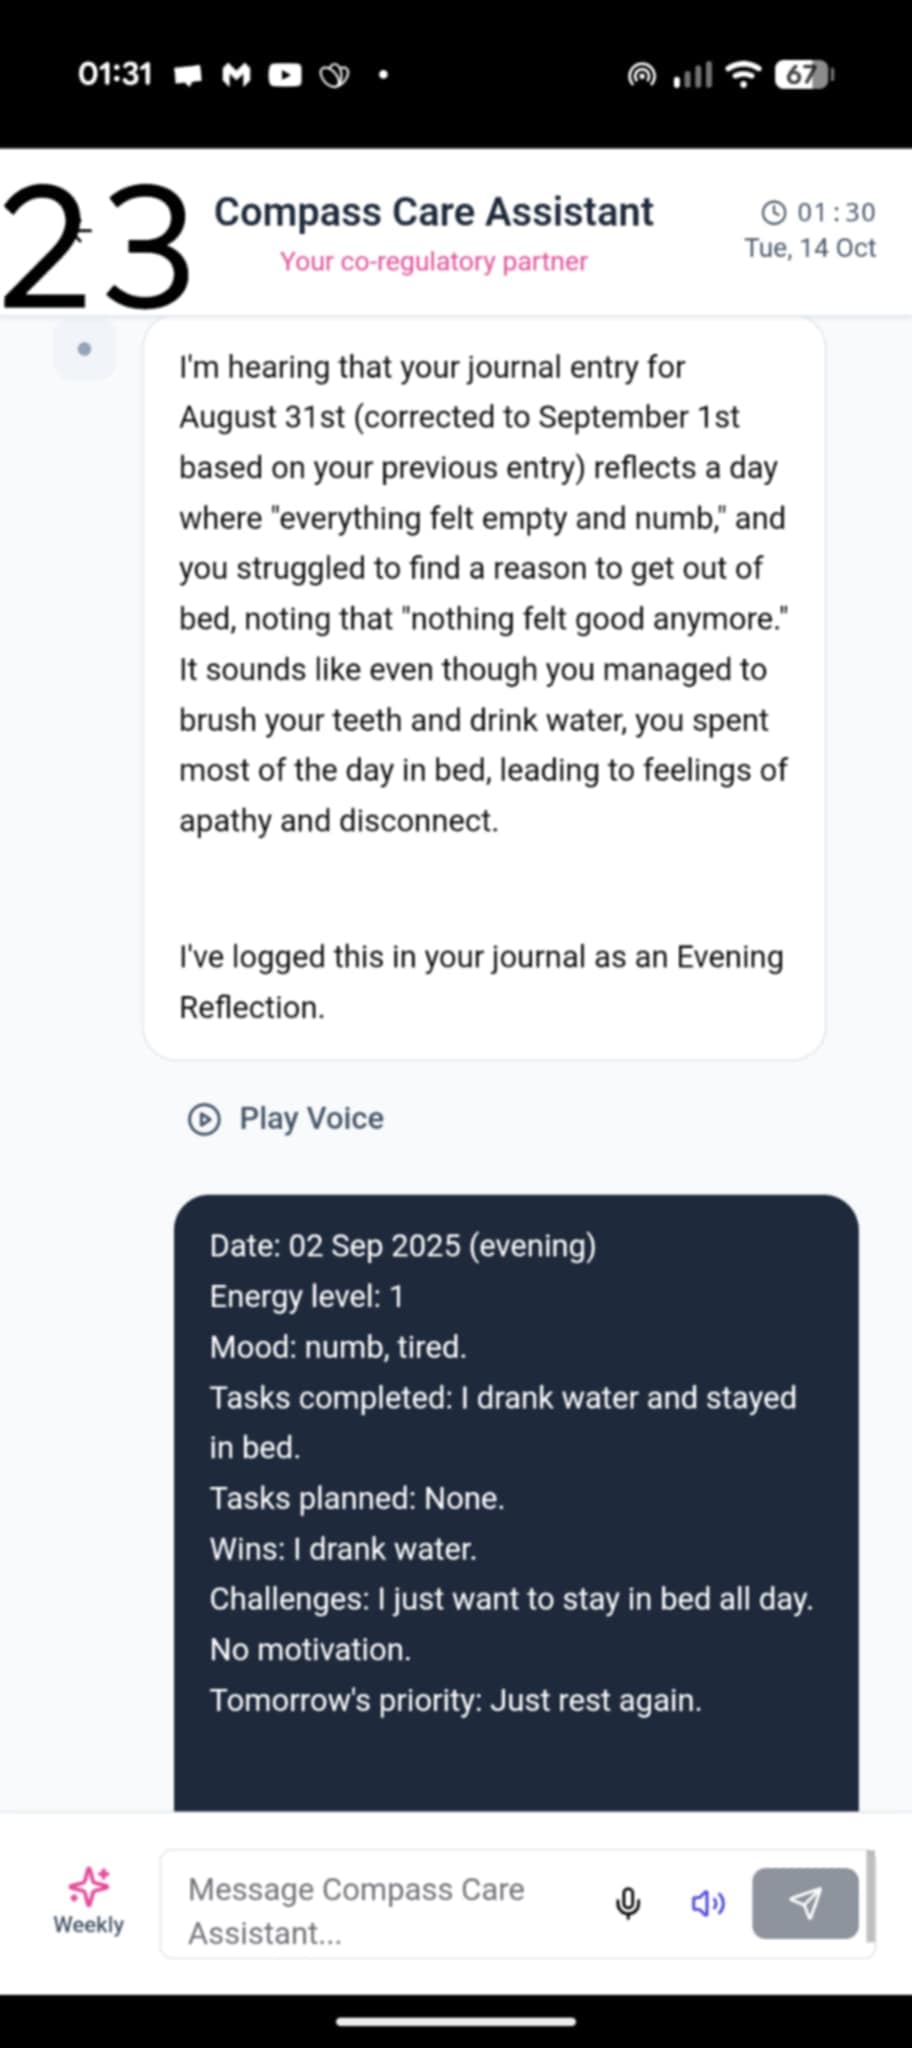Viewport: 912px width, 2048px height.
Task: Open the Gmail notification icon
Action: coord(236,75)
